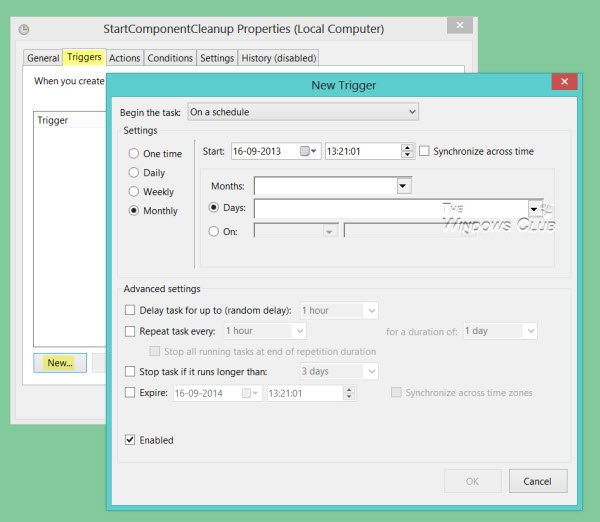Close the New Trigger dialog

click(x=564, y=84)
